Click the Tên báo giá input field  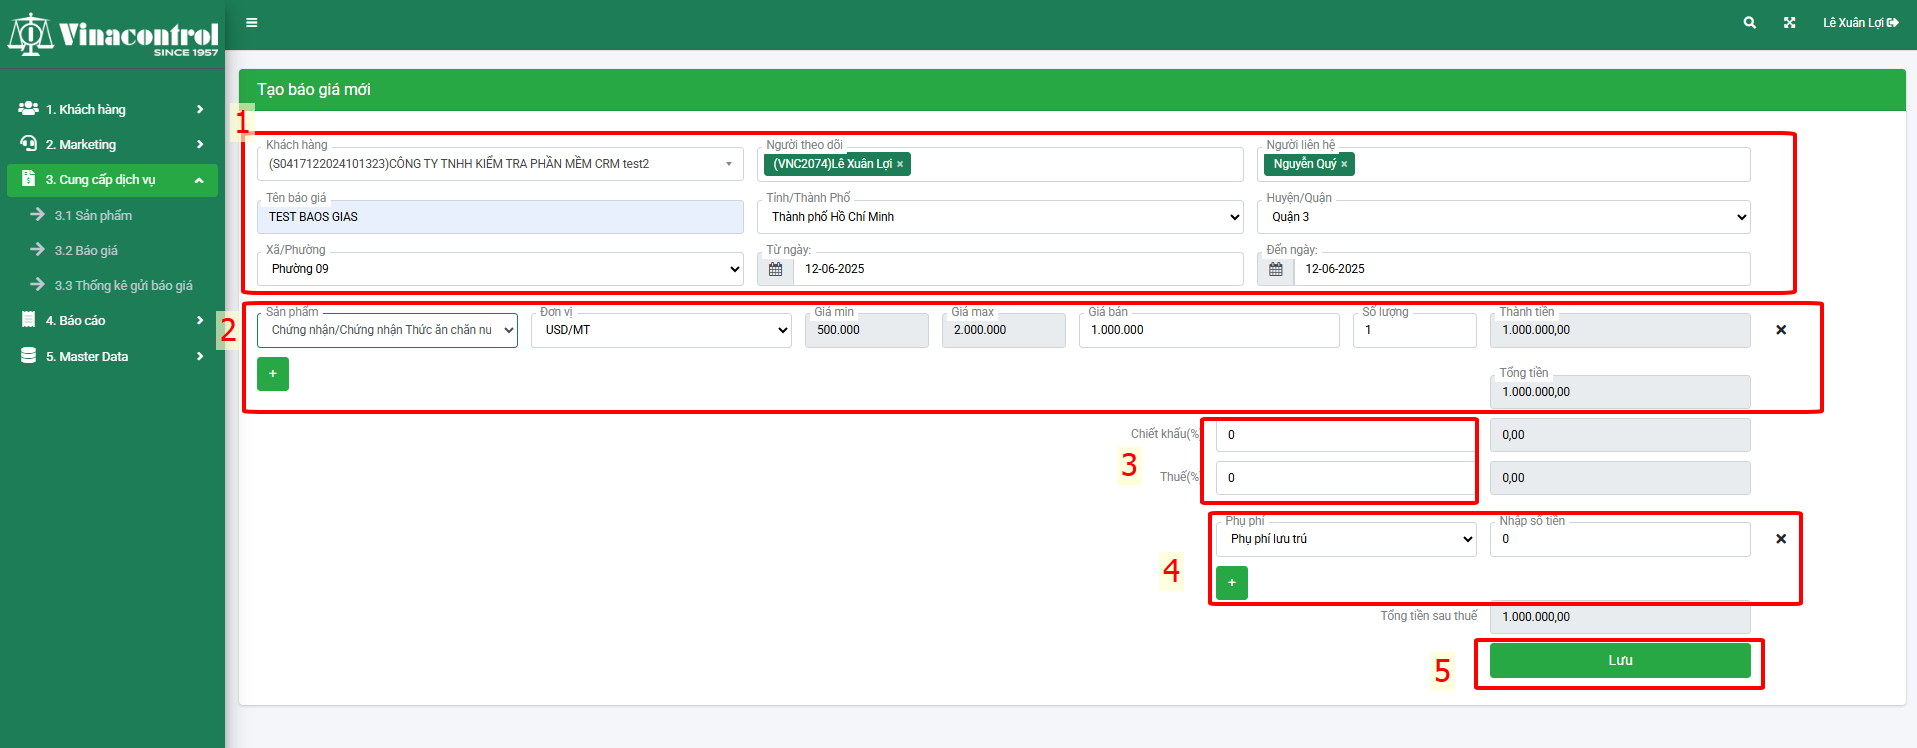[x=500, y=217]
